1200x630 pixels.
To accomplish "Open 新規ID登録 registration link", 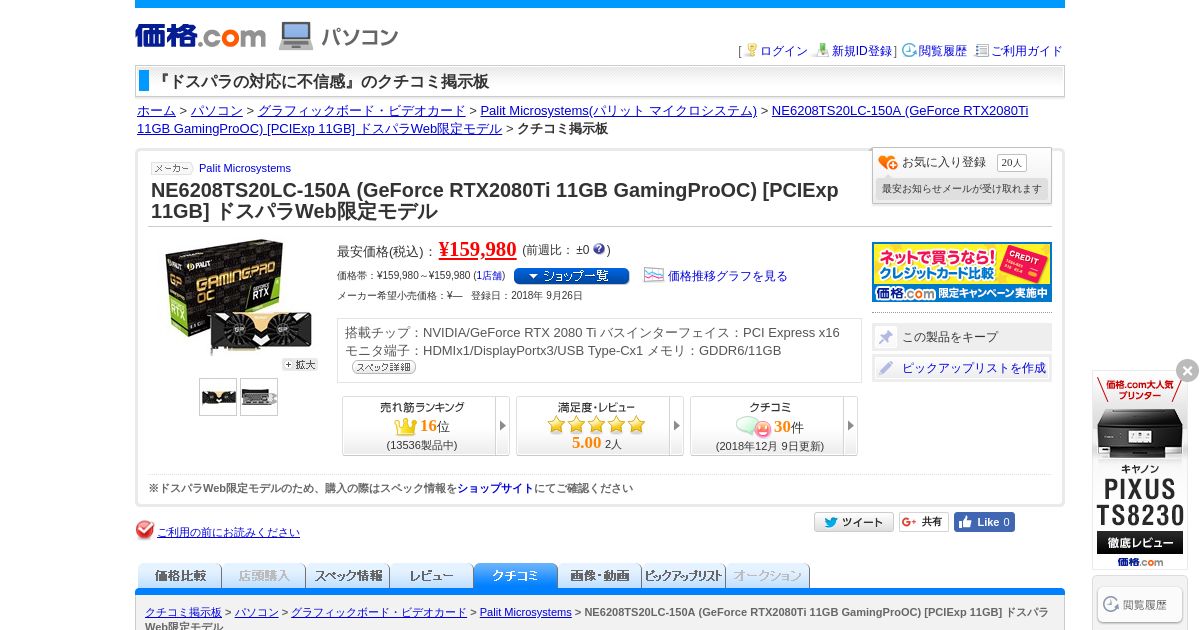I will click(x=862, y=51).
